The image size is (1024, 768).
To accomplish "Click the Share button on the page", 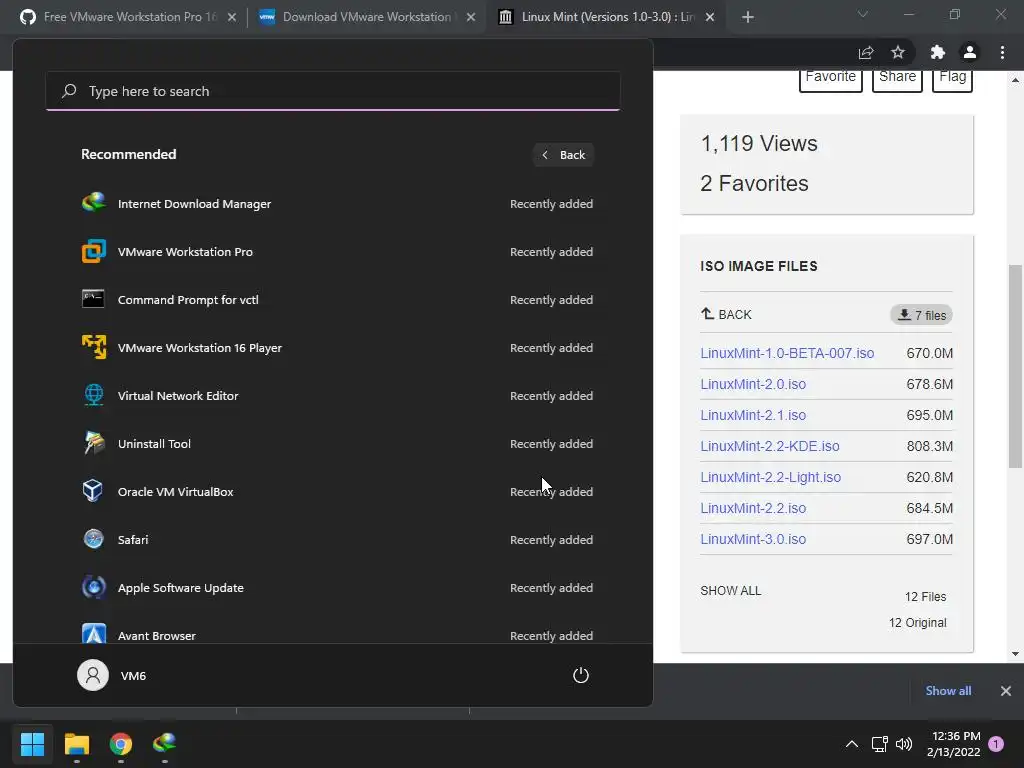I will (x=897, y=78).
